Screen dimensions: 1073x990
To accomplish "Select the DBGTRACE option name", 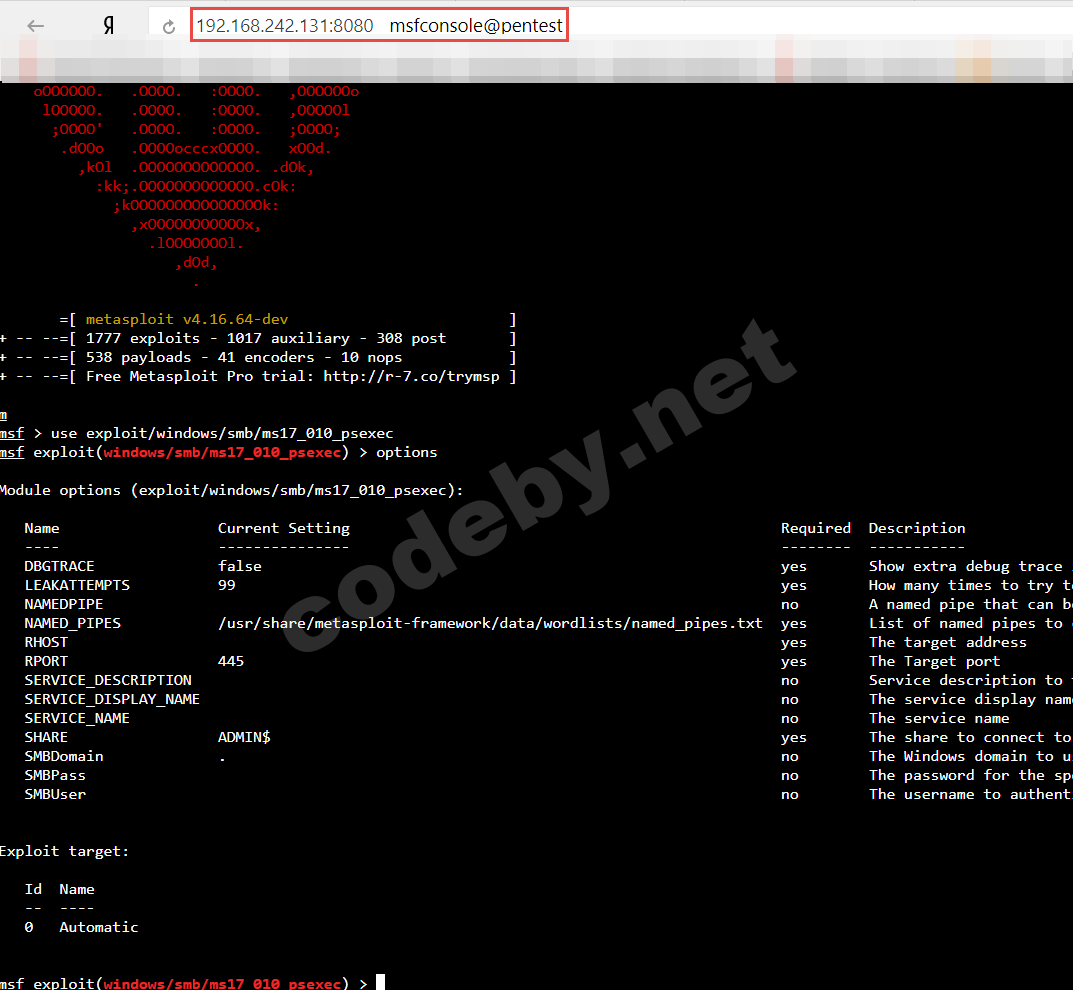I will [60, 566].
